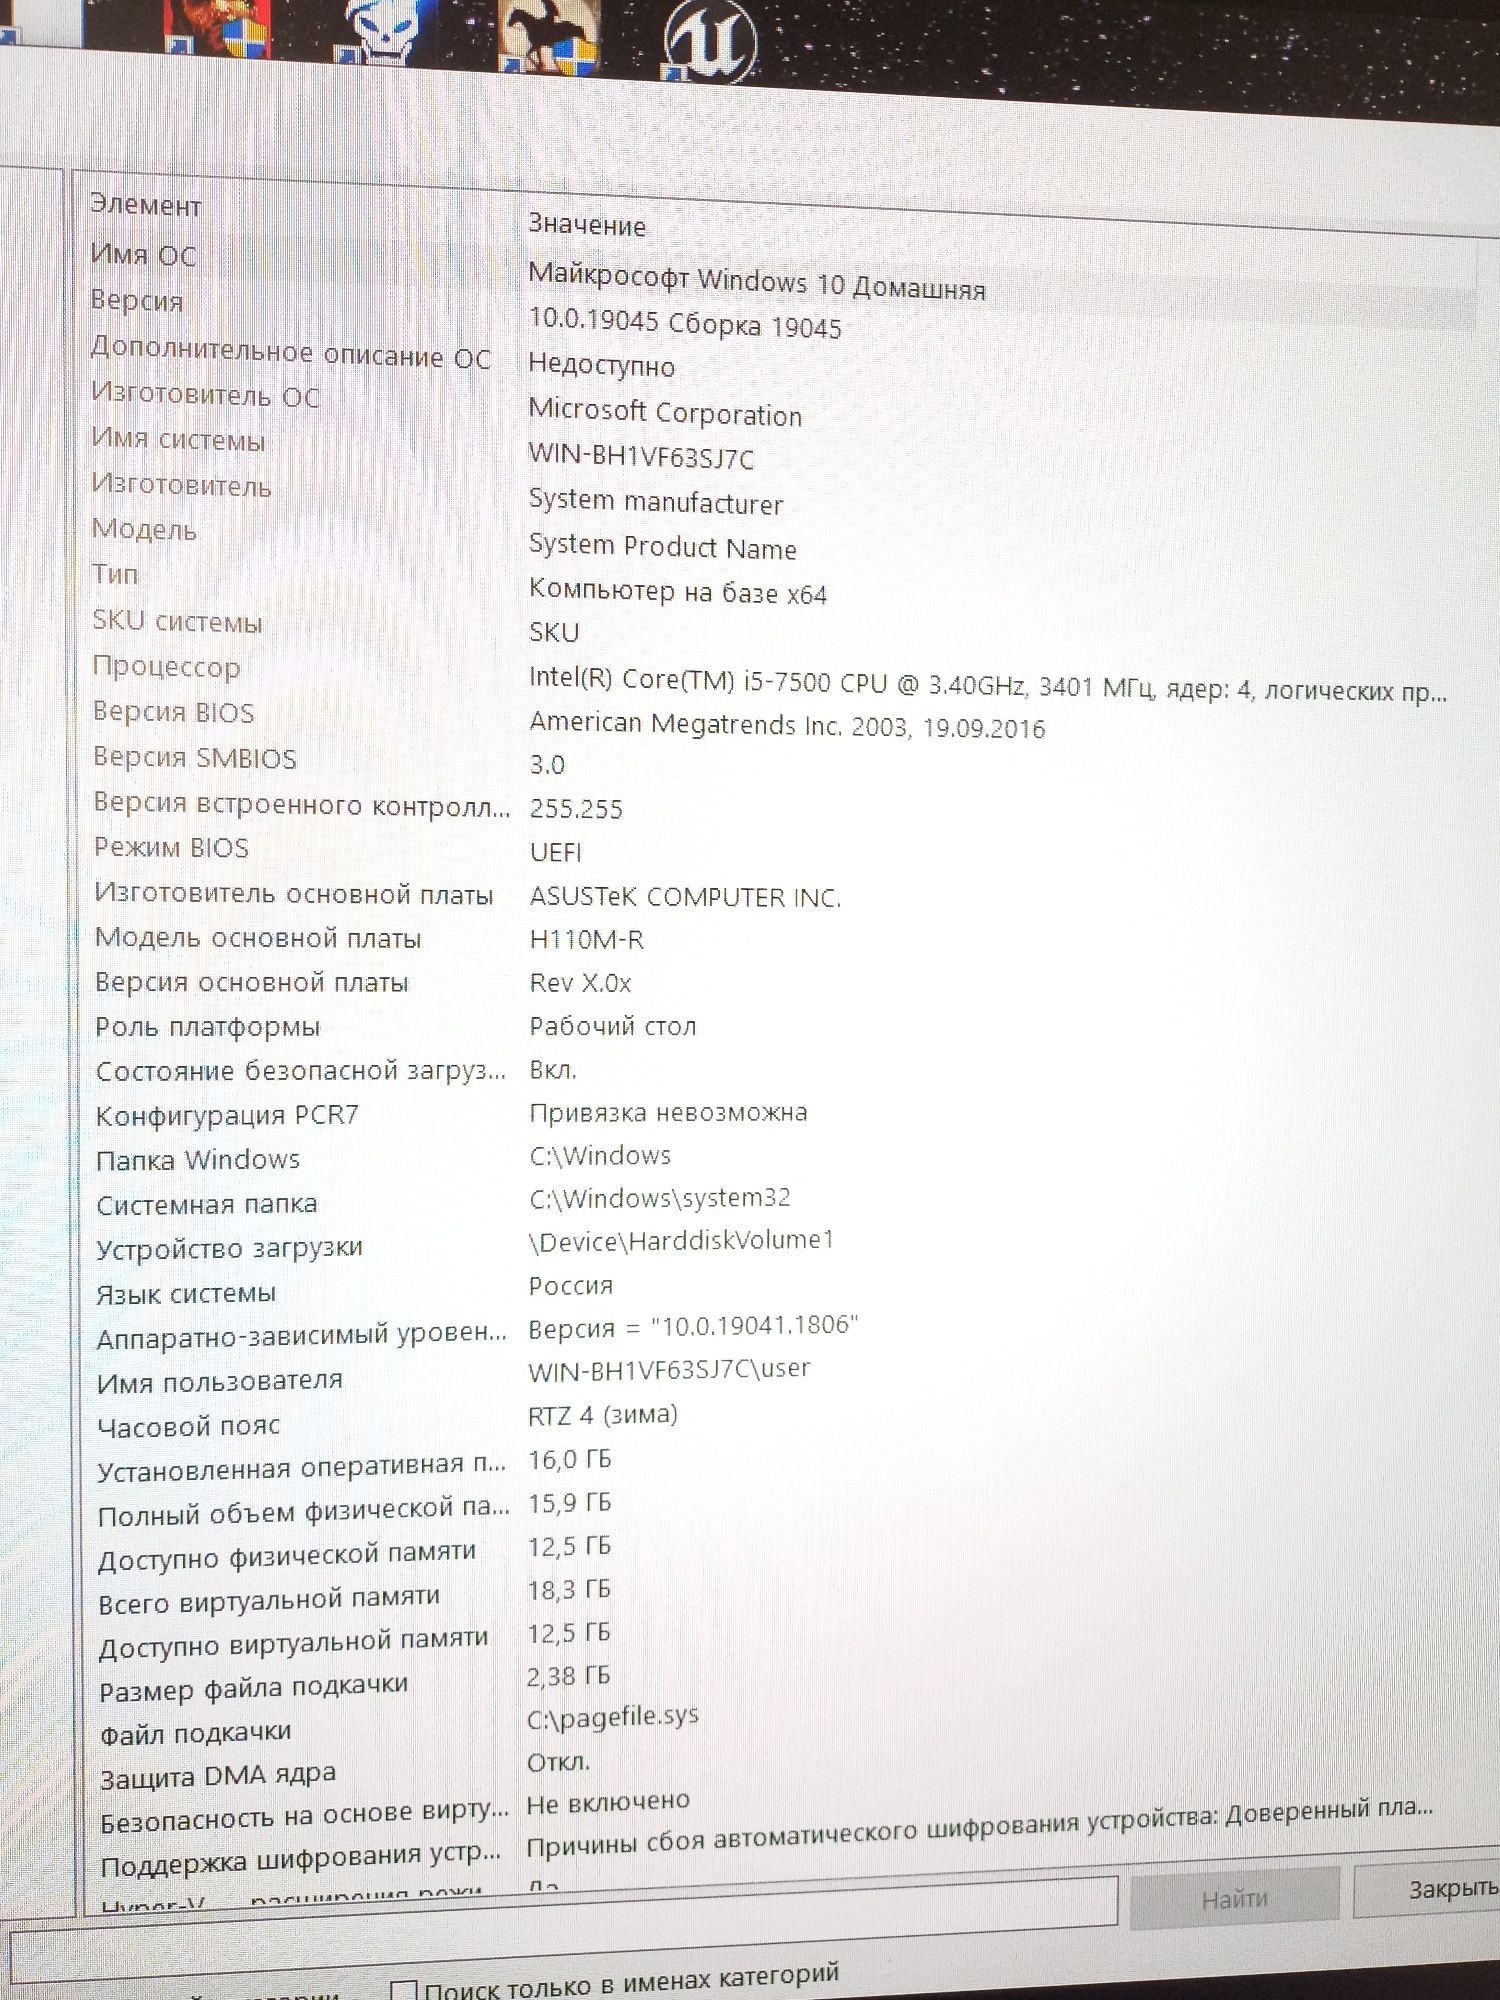Image resolution: width=1500 pixels, height=2000 pixels.
Task: Select the 'Режим BIOS' row label
Action: tap(171, 847)
